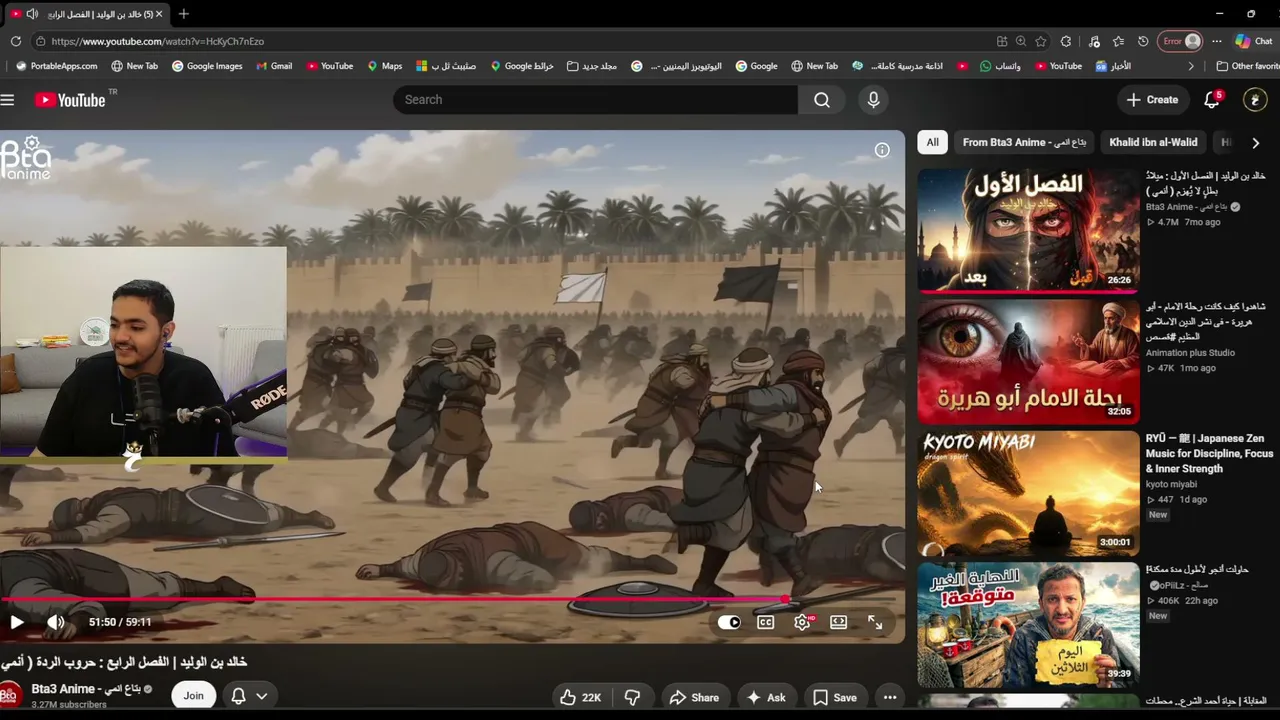Open the الأخبار bookmark
Viewport: 1280px width, 720px height.
1113,66
